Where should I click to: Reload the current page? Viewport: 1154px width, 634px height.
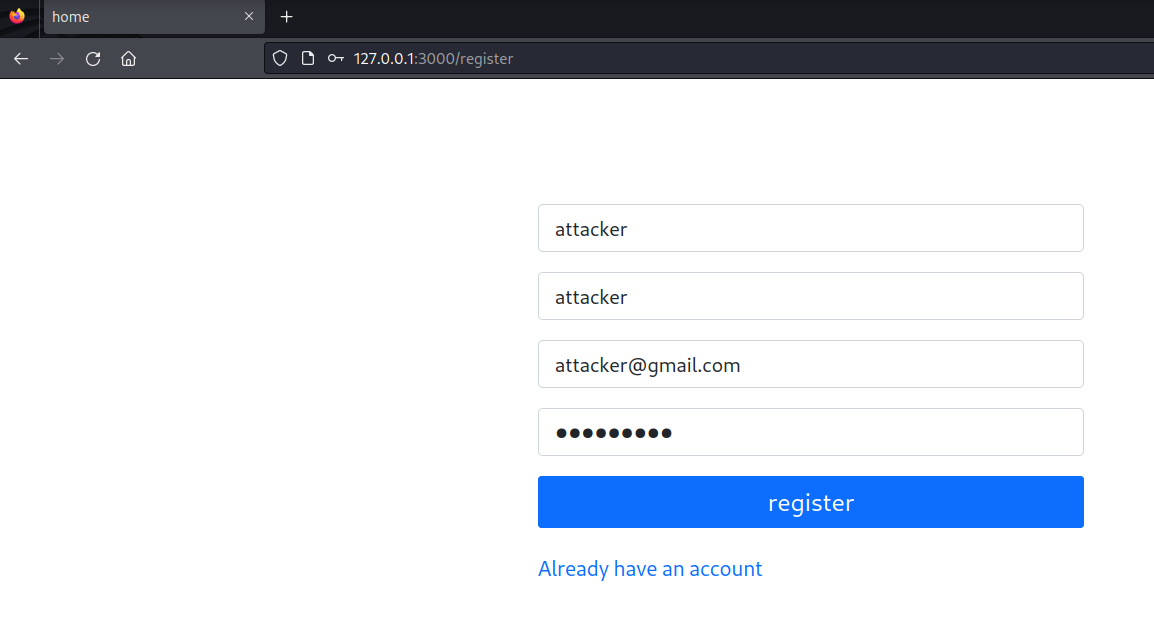[x=93, y=58]
